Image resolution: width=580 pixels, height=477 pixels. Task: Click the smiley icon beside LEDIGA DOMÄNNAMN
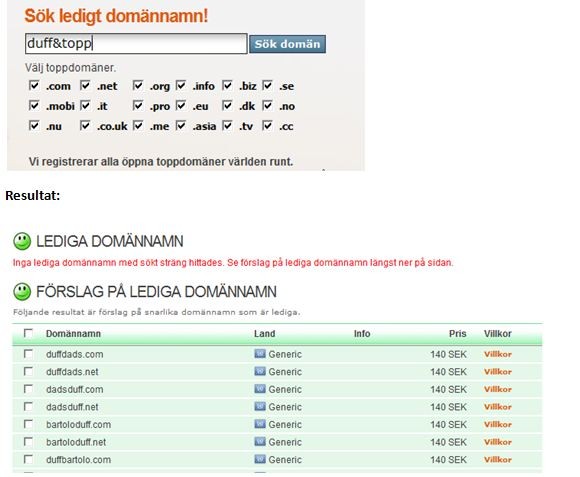coord(22,241)
